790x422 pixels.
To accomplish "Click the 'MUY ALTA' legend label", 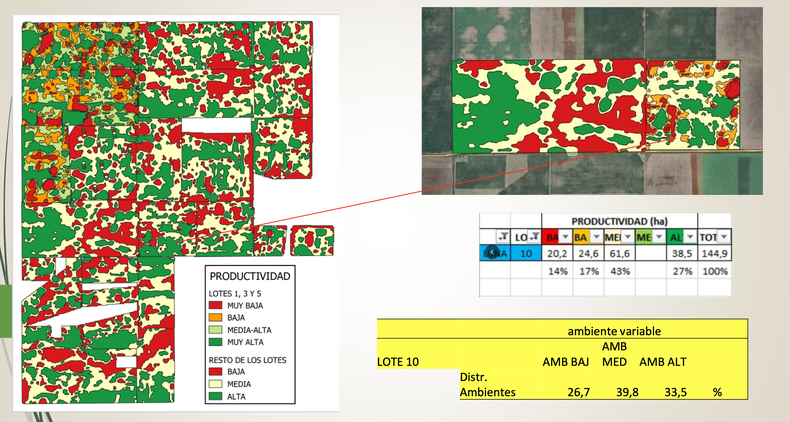I will pos(245,342).
